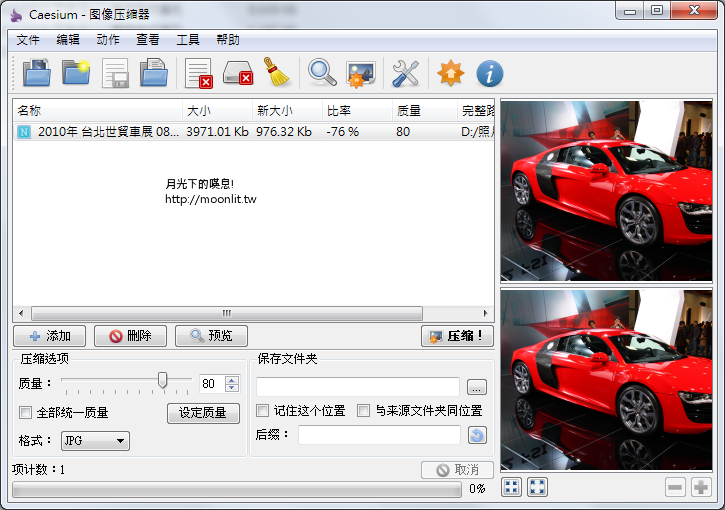Tick the 与来源文件夹同位置 checkbox

(x=364, y=411)
